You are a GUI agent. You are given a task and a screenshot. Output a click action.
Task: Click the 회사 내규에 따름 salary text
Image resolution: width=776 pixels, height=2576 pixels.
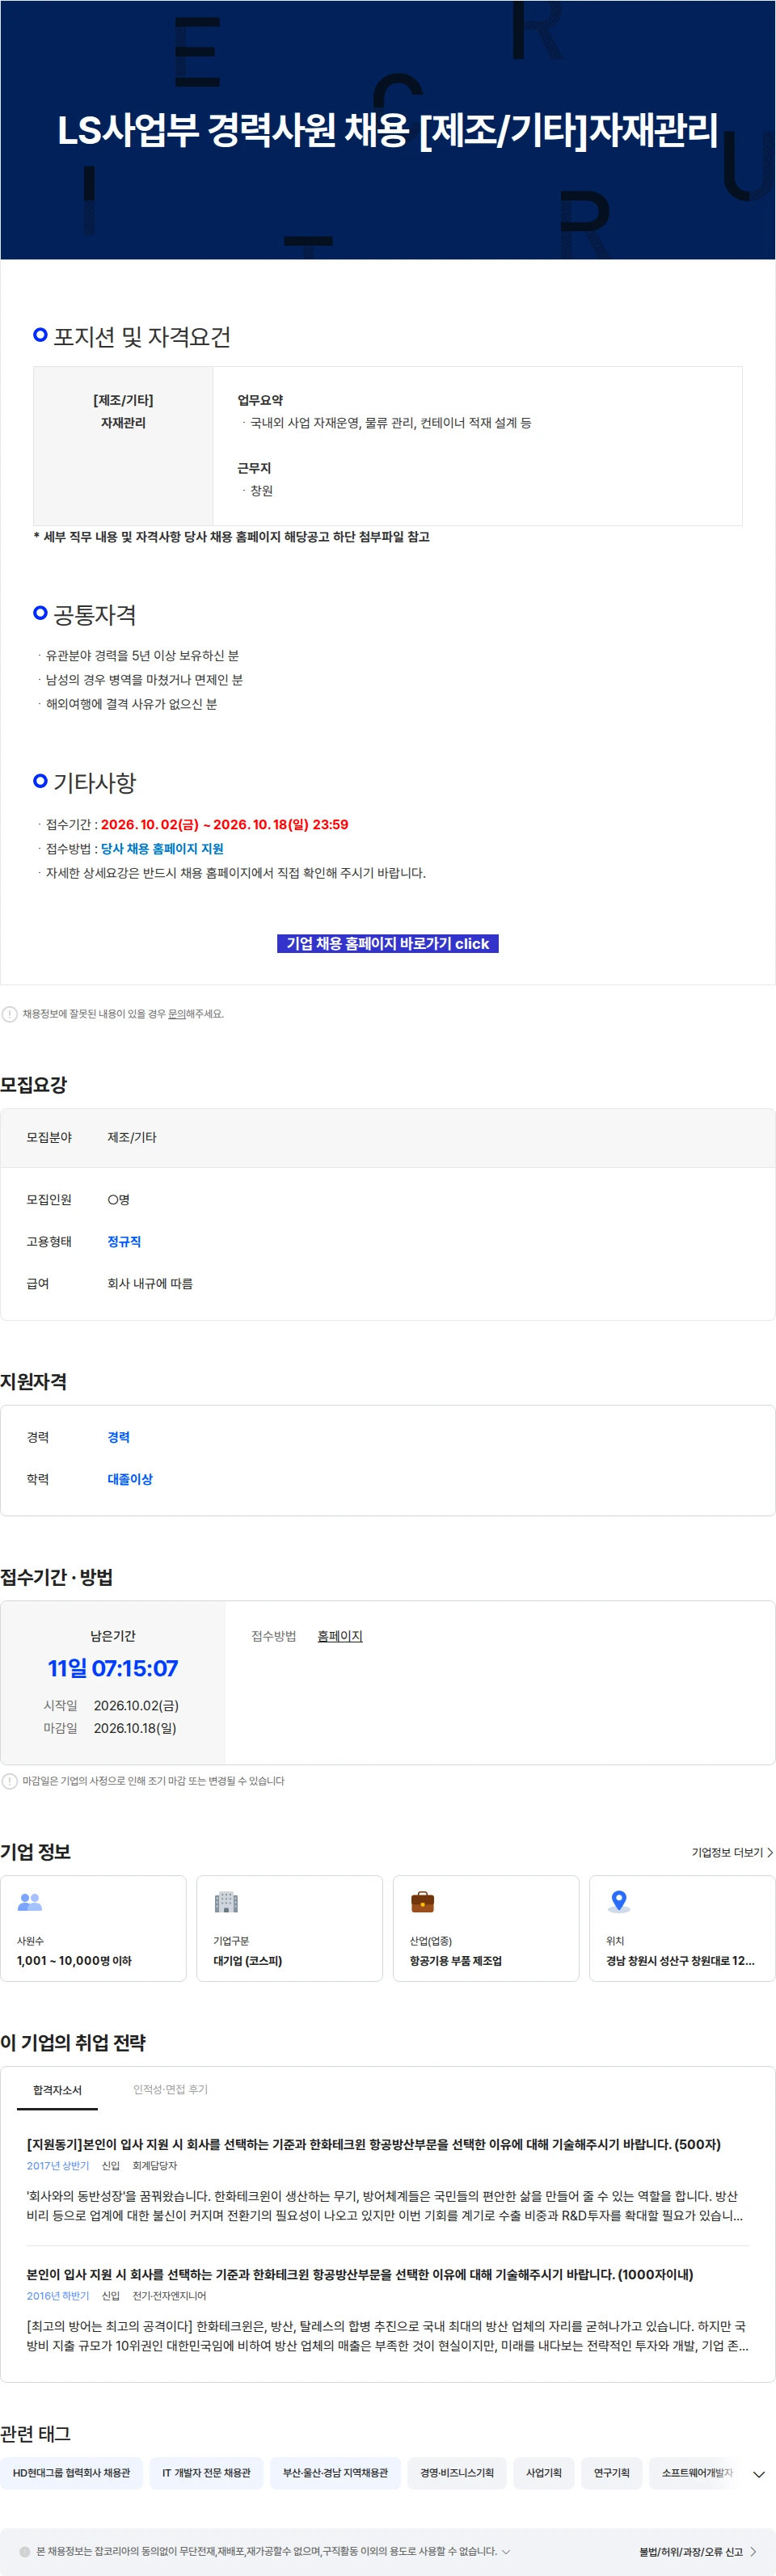tap(150, 1283)
